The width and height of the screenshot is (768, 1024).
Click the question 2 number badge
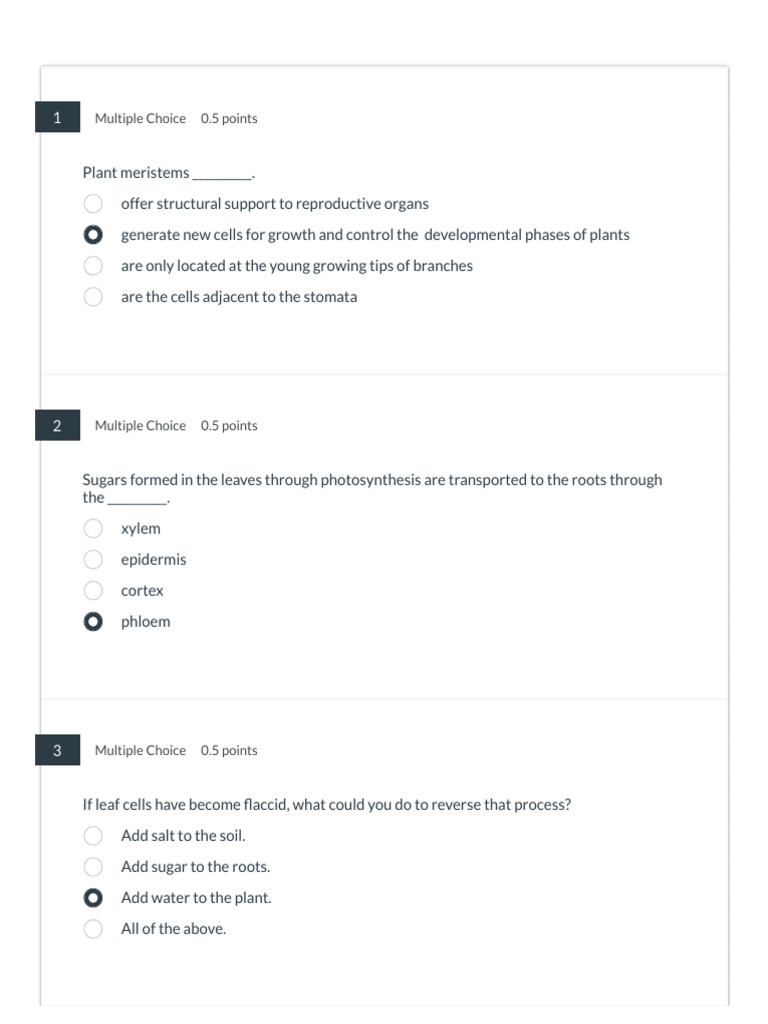(57, 426)
